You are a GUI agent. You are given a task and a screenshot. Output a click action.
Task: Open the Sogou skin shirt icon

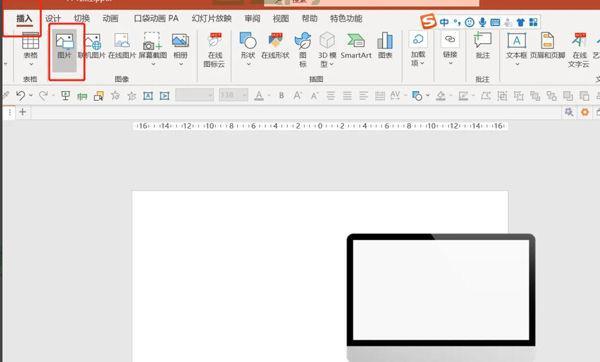(520, 22)
